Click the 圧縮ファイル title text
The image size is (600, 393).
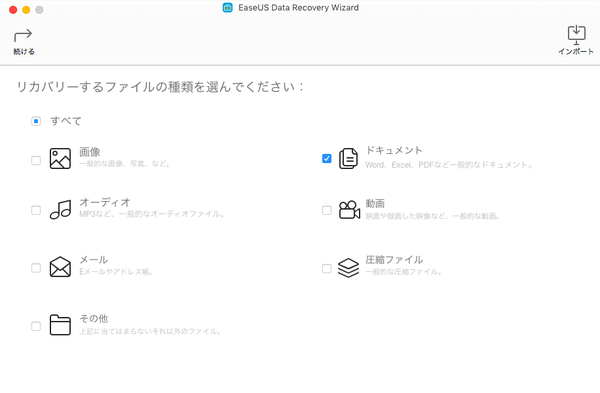click(395, 260)
